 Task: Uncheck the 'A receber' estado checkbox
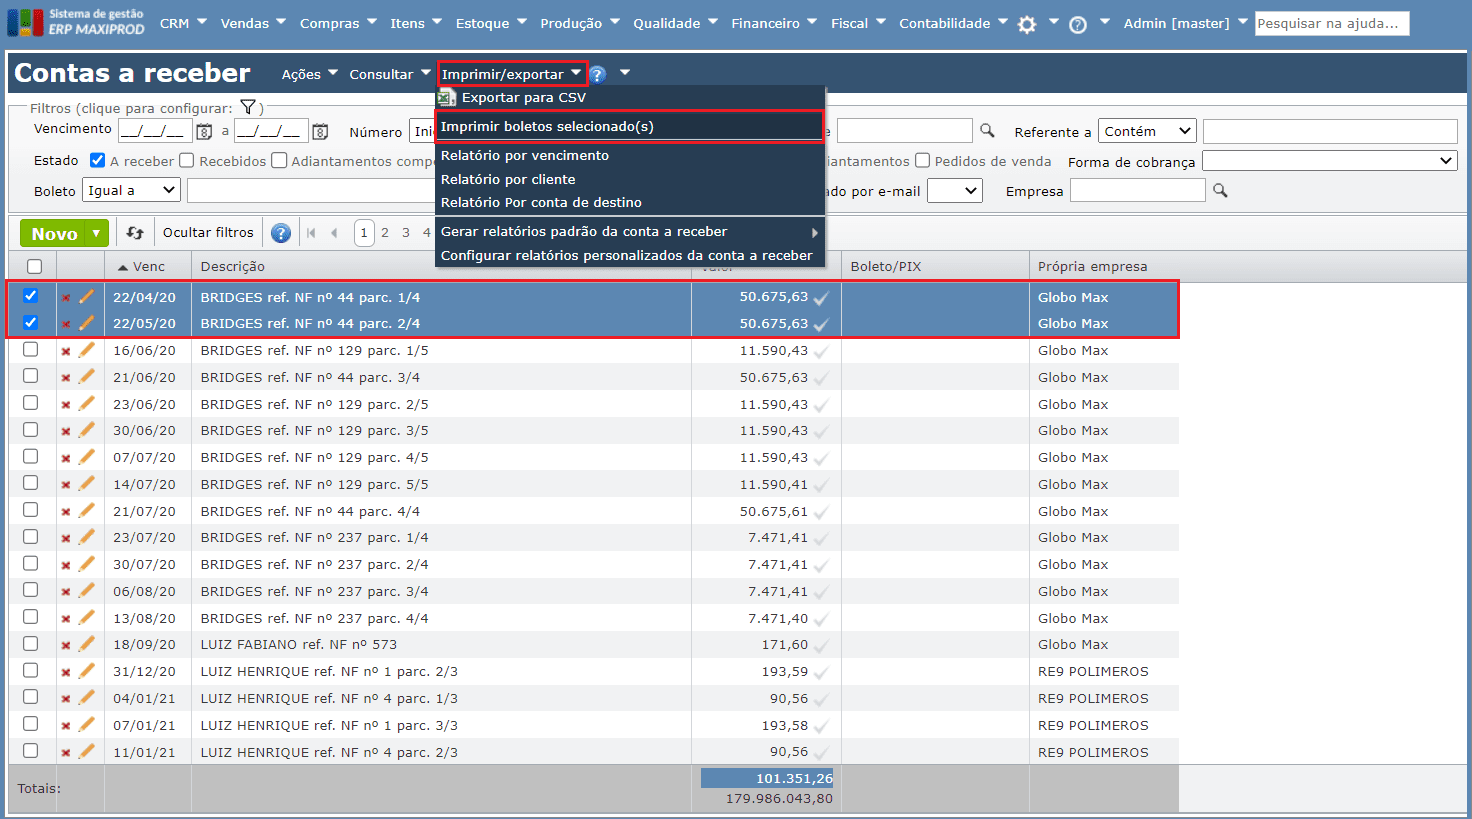[x=98, y=160]
